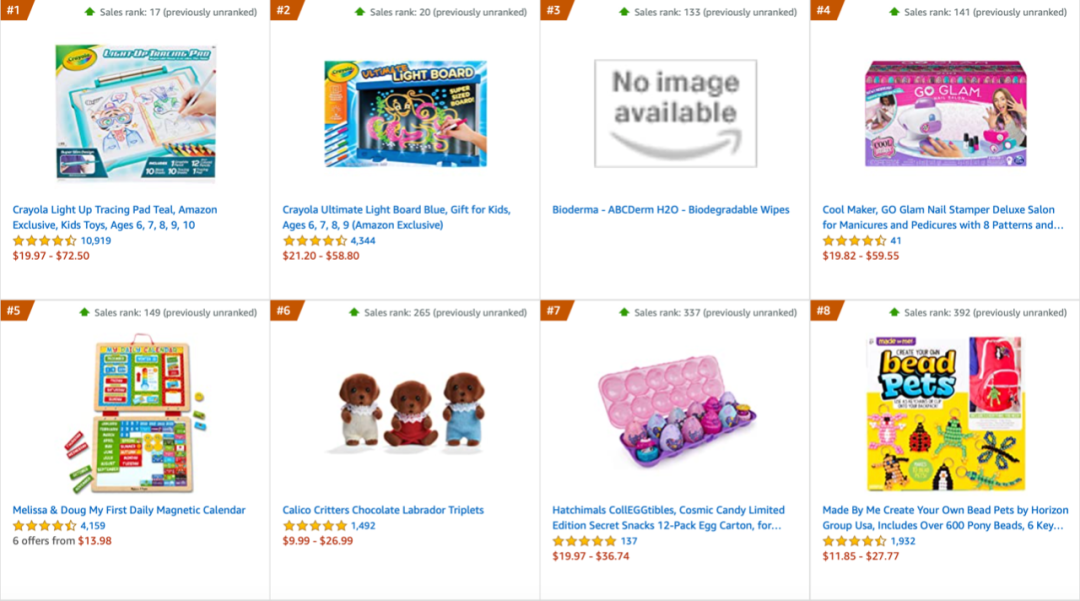This screenshot has width=1080, height=601.
Task: Click the star rating for Bead Pets kit
Action: 854,541
